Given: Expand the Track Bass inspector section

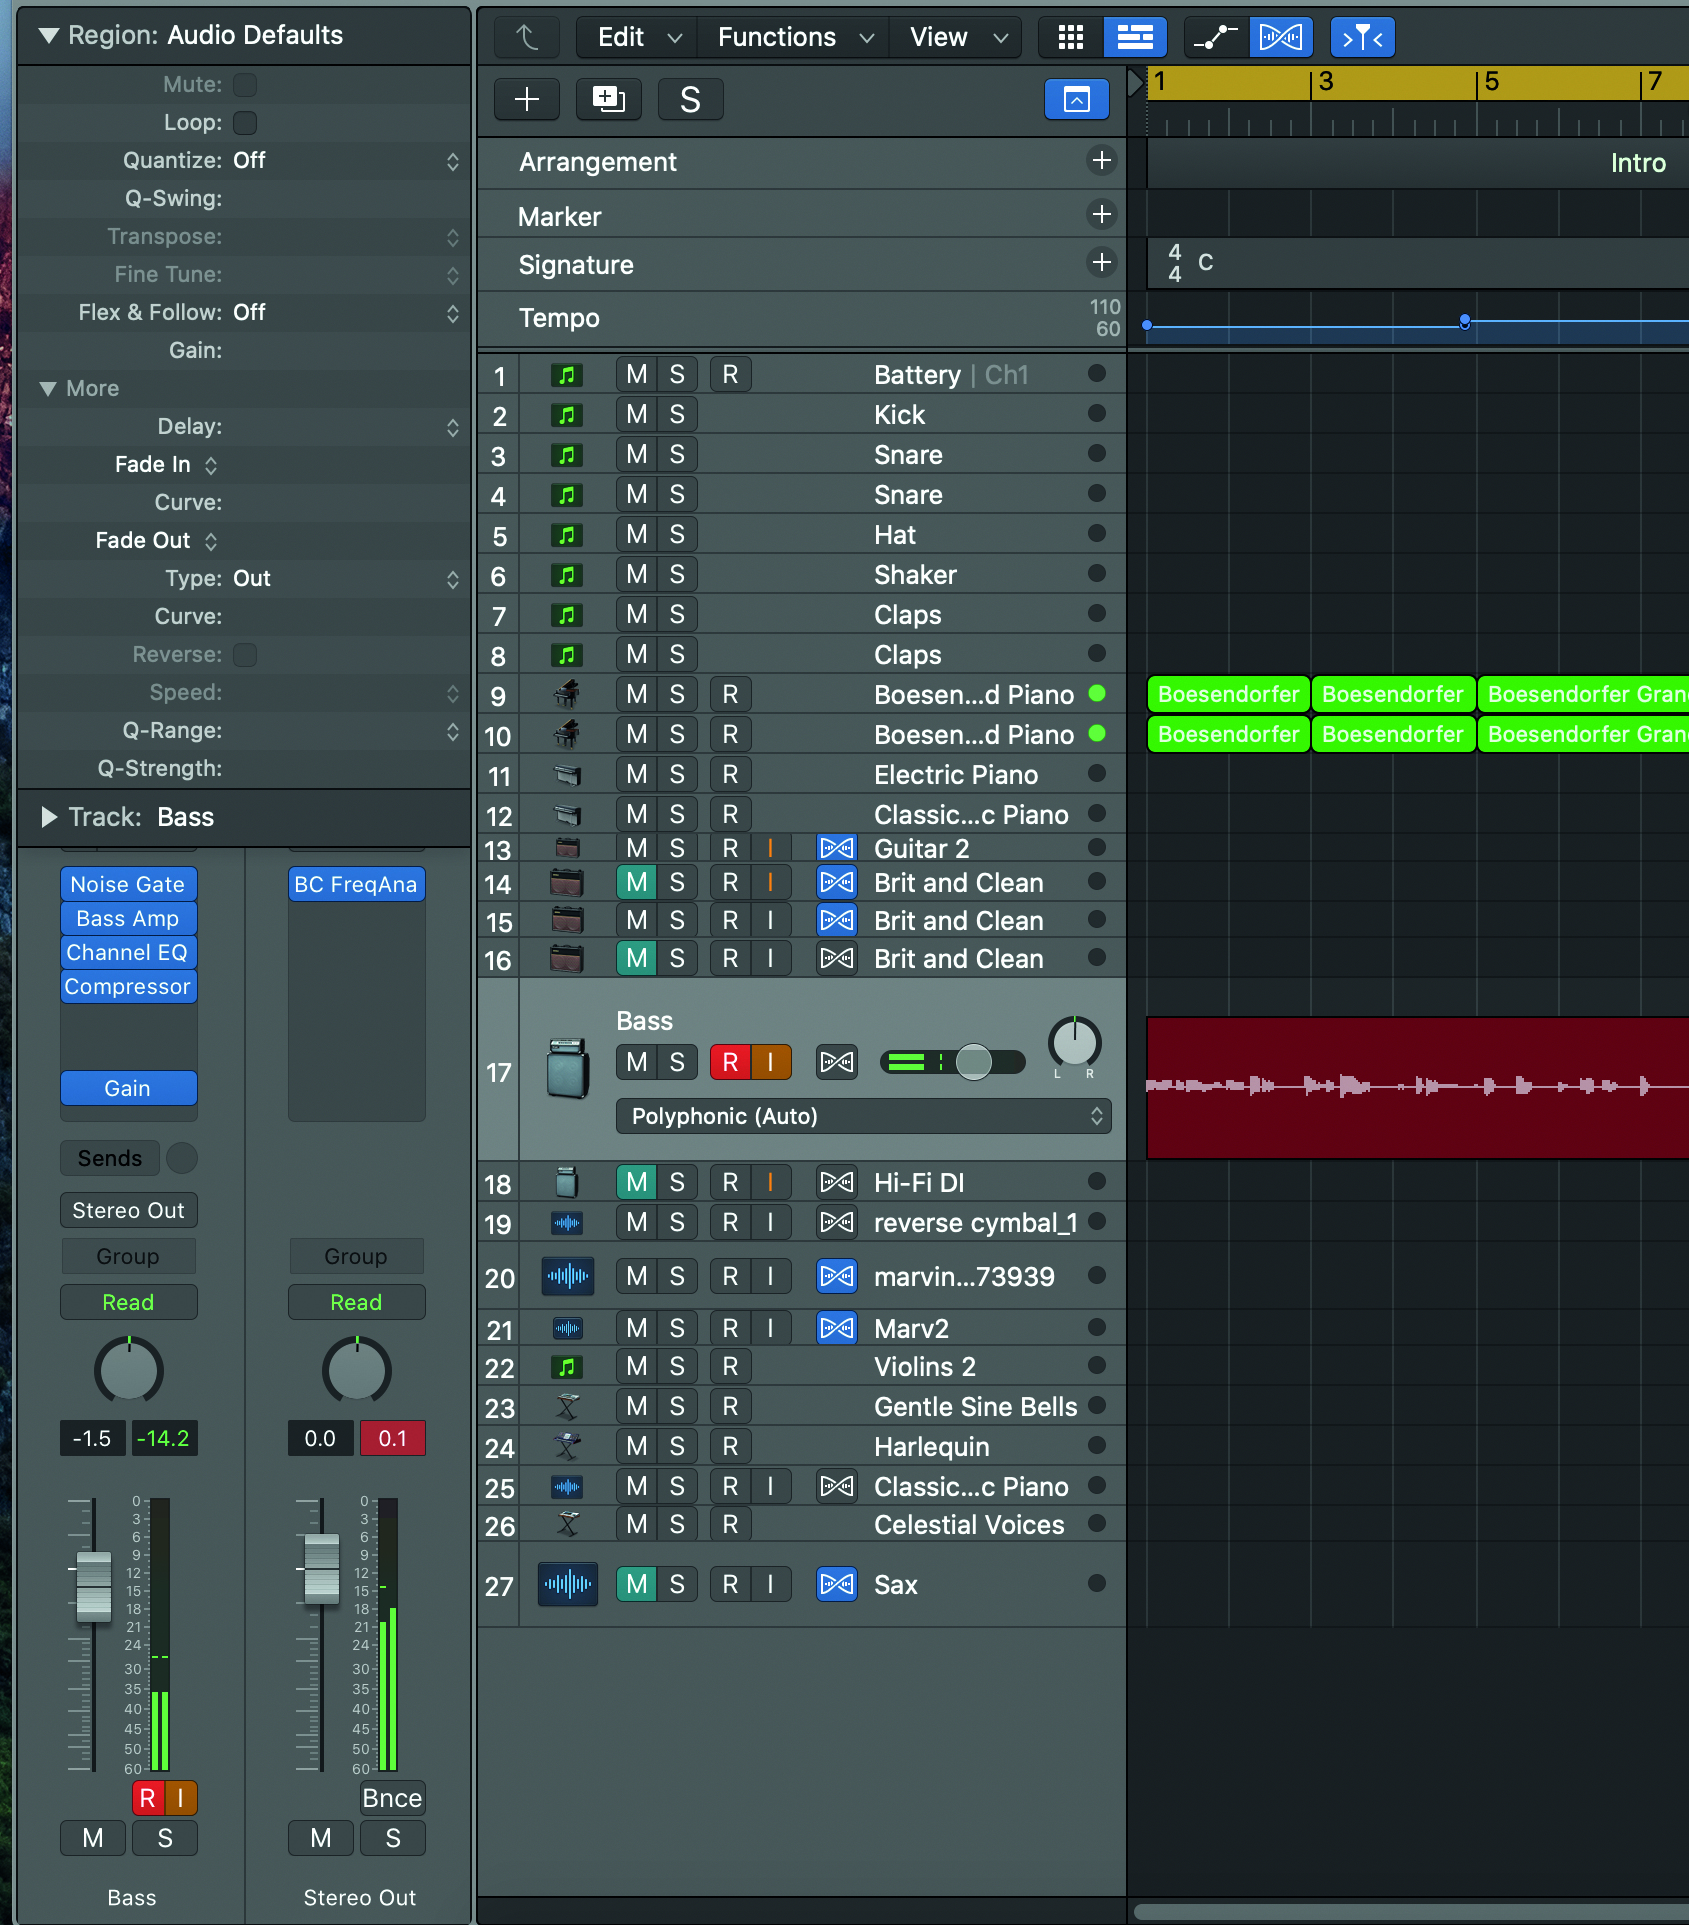Looking at the screenshot, I should click(48, 817).
